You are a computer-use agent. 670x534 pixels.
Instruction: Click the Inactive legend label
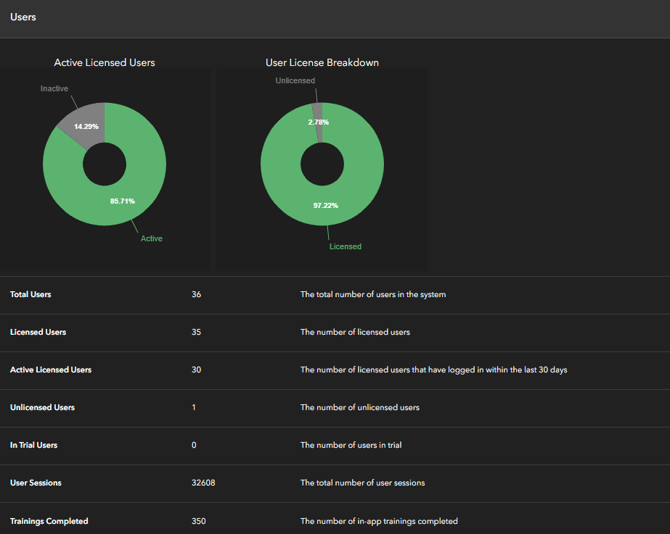[54, 89]
